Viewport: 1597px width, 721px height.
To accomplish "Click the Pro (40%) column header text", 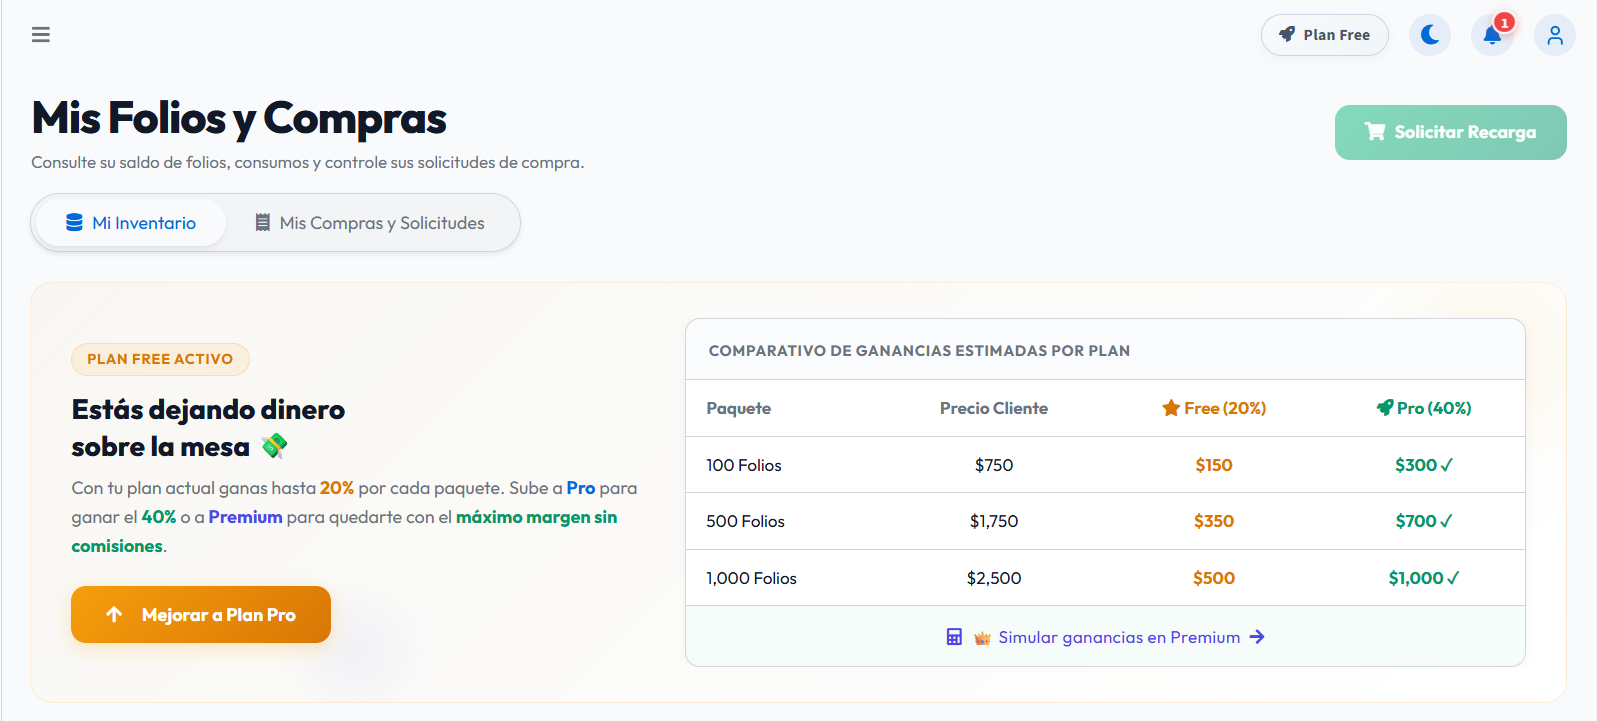I will [1434, 408].
